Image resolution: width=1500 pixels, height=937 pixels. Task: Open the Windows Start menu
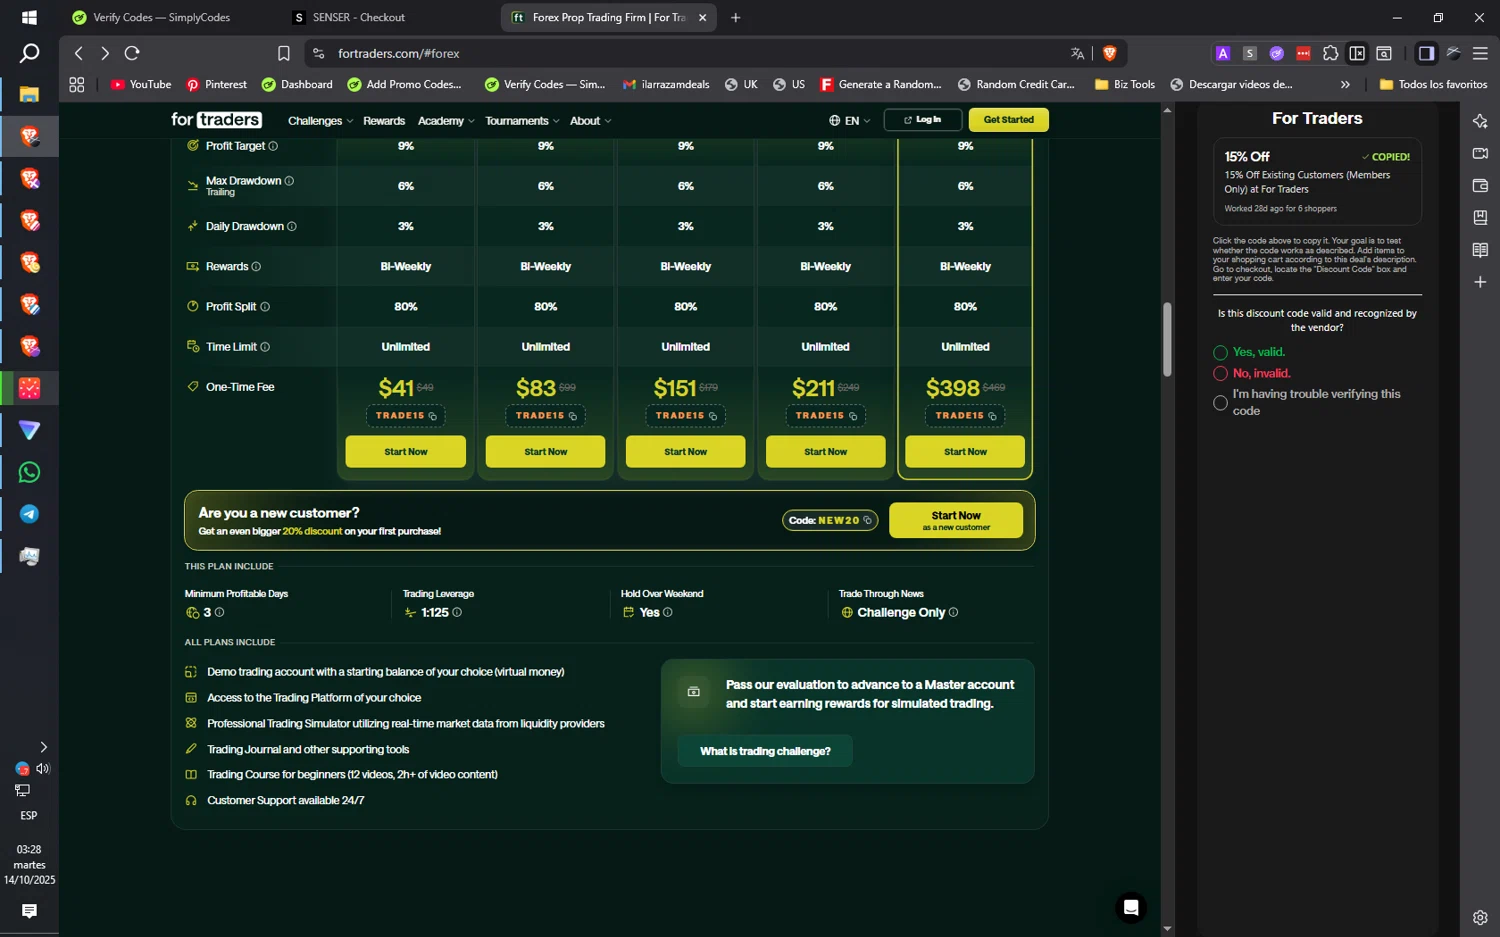coord(29,17)
